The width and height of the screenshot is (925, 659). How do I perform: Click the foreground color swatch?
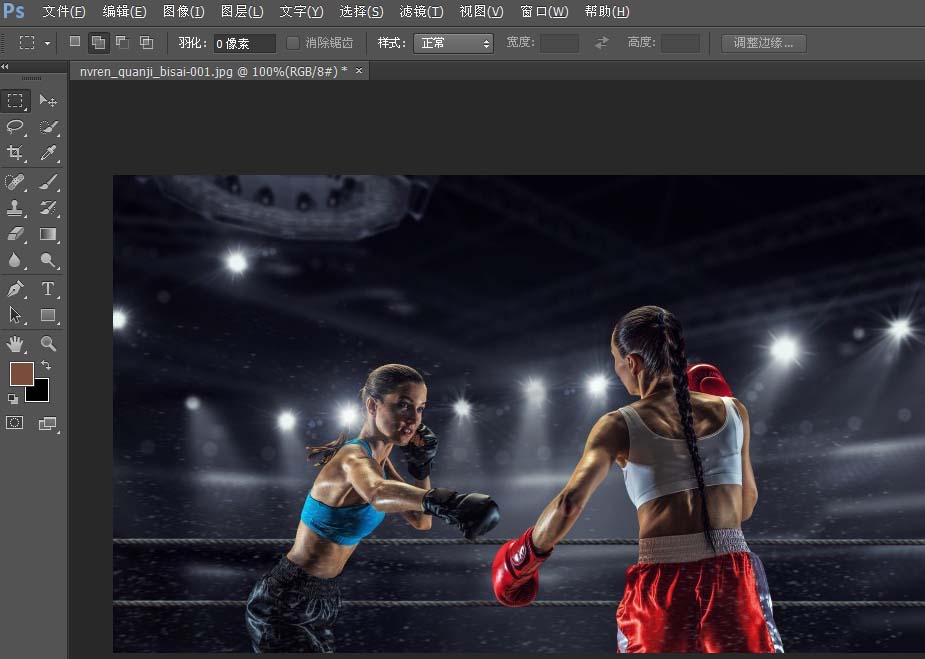tap(22, 374)
